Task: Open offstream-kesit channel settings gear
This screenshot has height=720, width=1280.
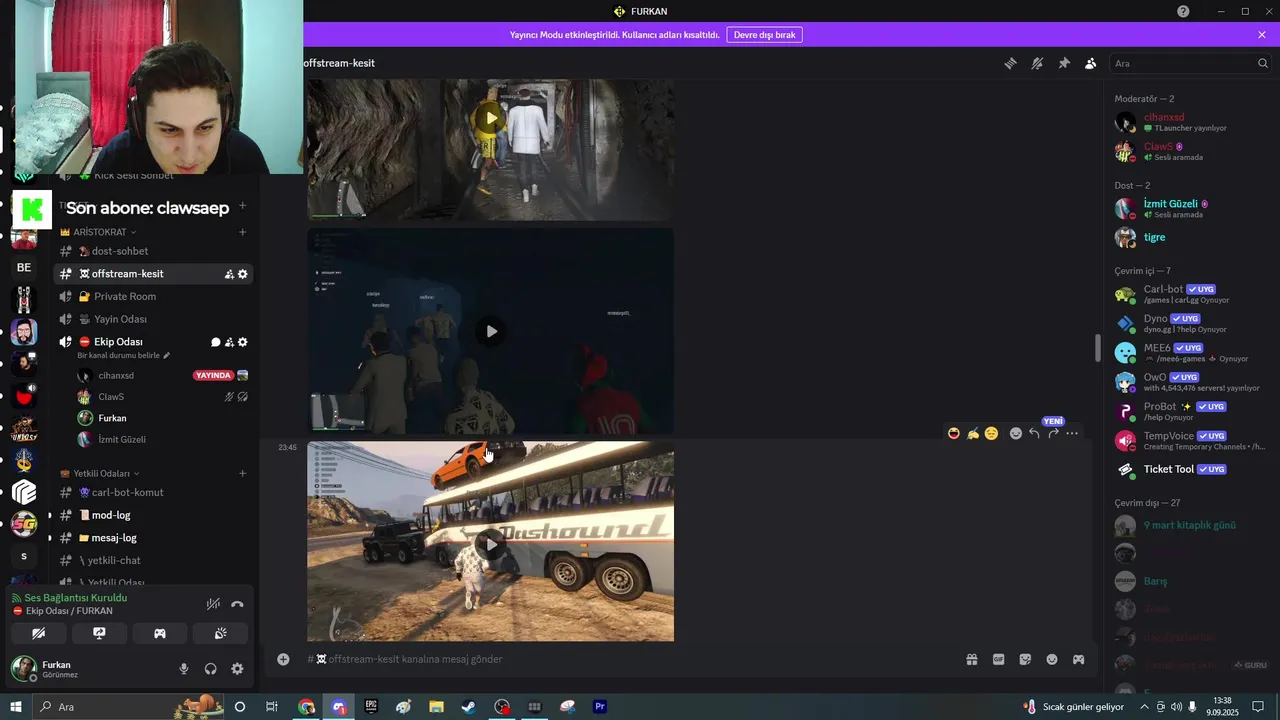Action: tap(242, 274)
